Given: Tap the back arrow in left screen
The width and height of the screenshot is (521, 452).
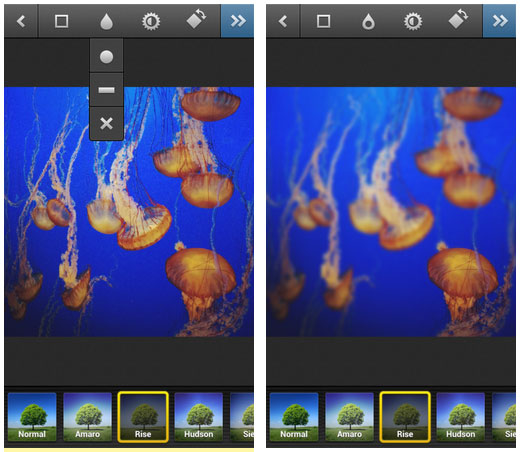Looking at the screenshot, I should [21, 21].
